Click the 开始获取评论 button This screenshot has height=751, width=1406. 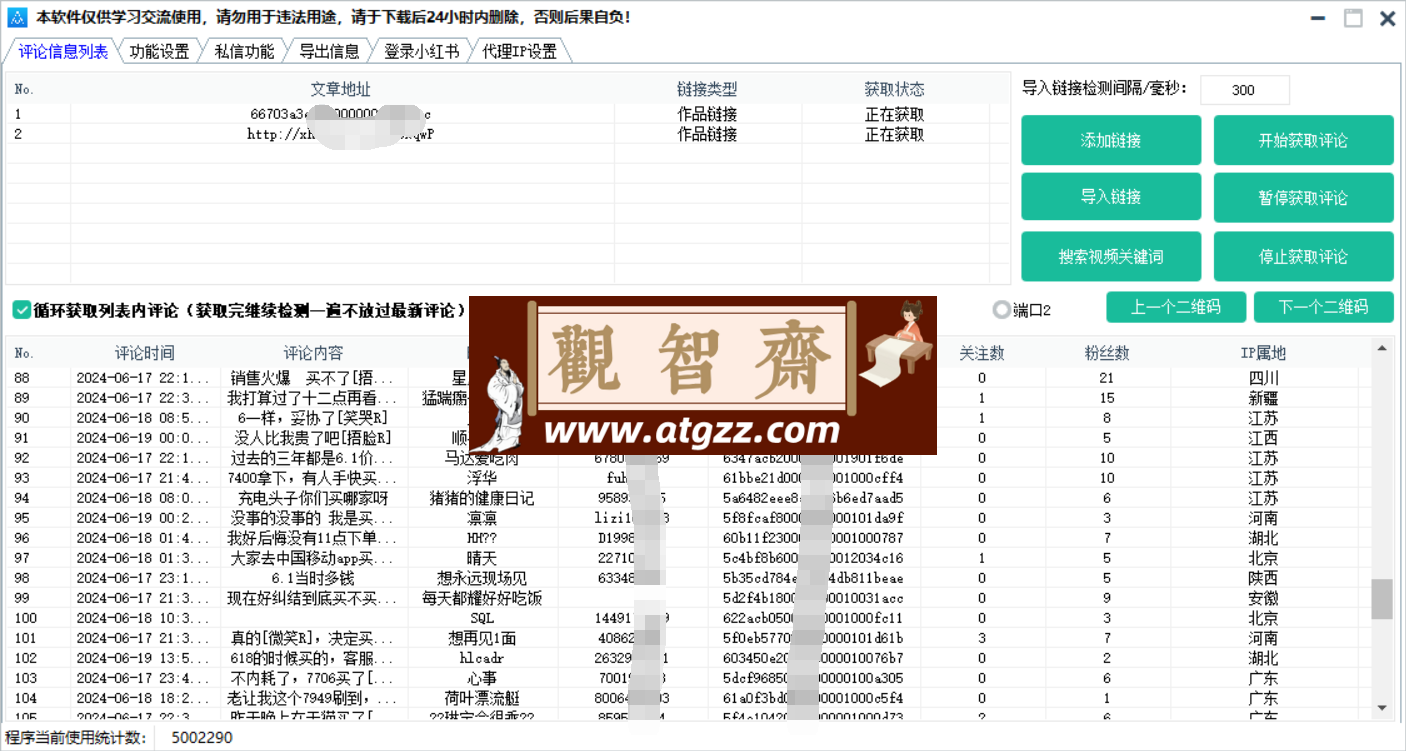point(1303,141)
